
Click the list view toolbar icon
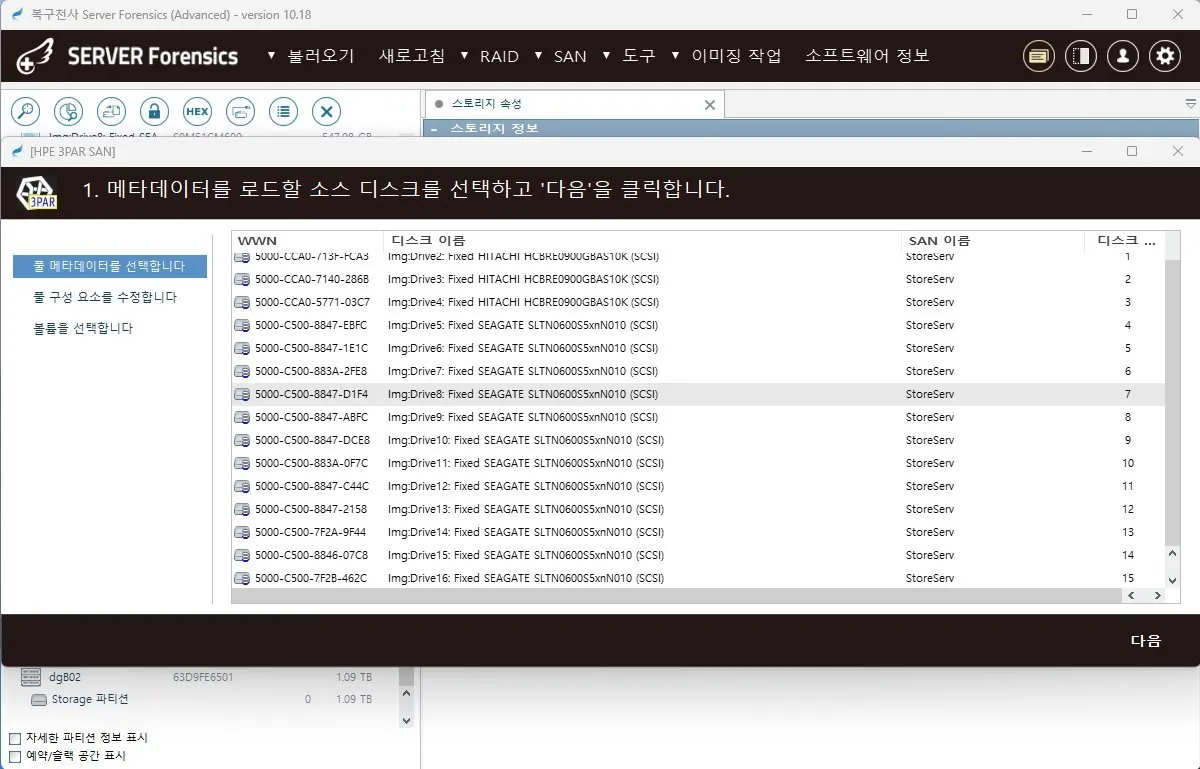point(284,111)
